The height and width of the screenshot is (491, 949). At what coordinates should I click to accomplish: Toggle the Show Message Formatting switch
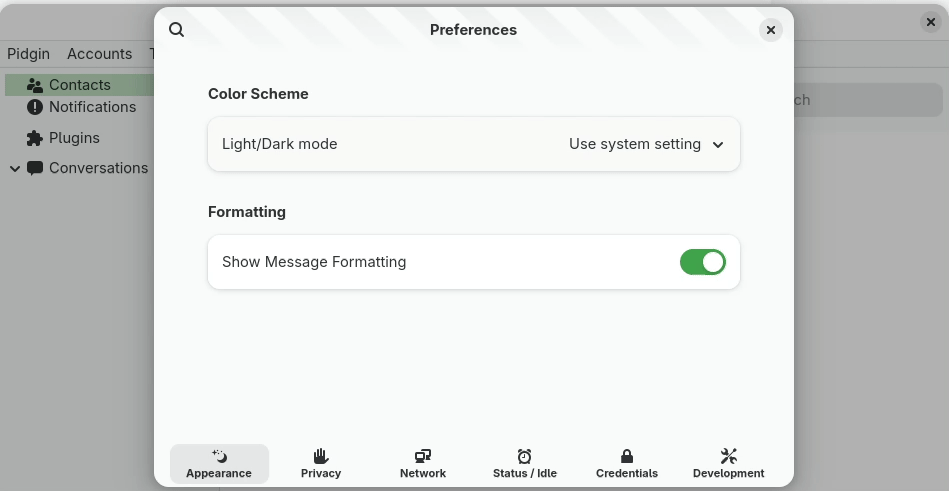click(x=702, y=262)
